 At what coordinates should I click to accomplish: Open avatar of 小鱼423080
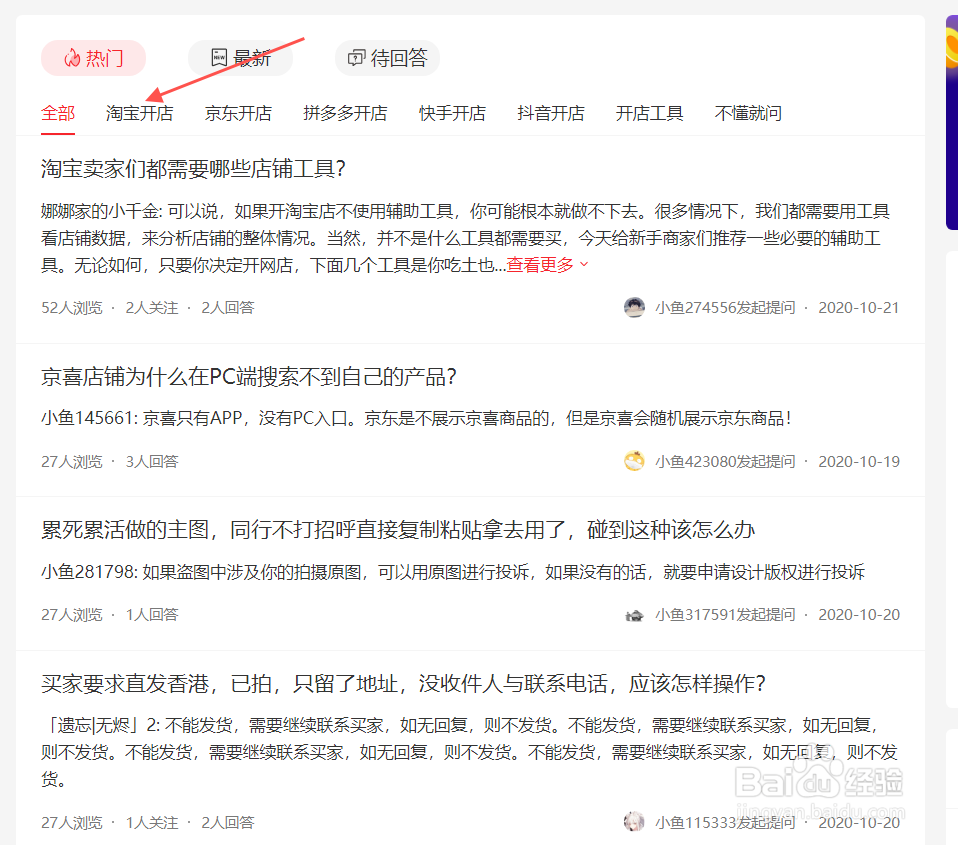click(x=634, y=461)
